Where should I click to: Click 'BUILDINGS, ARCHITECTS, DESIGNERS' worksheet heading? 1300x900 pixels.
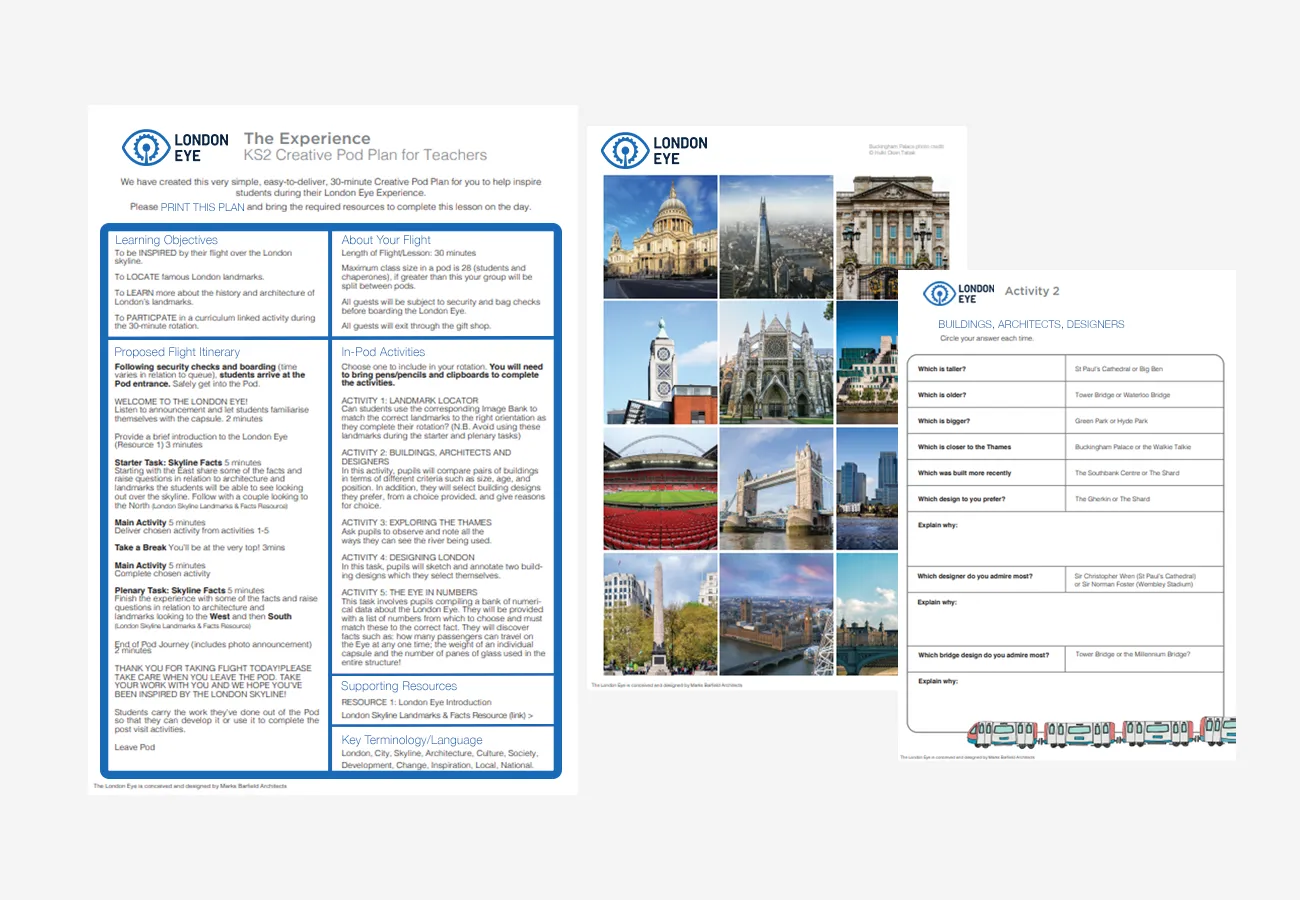click(x=1031, y=324)
